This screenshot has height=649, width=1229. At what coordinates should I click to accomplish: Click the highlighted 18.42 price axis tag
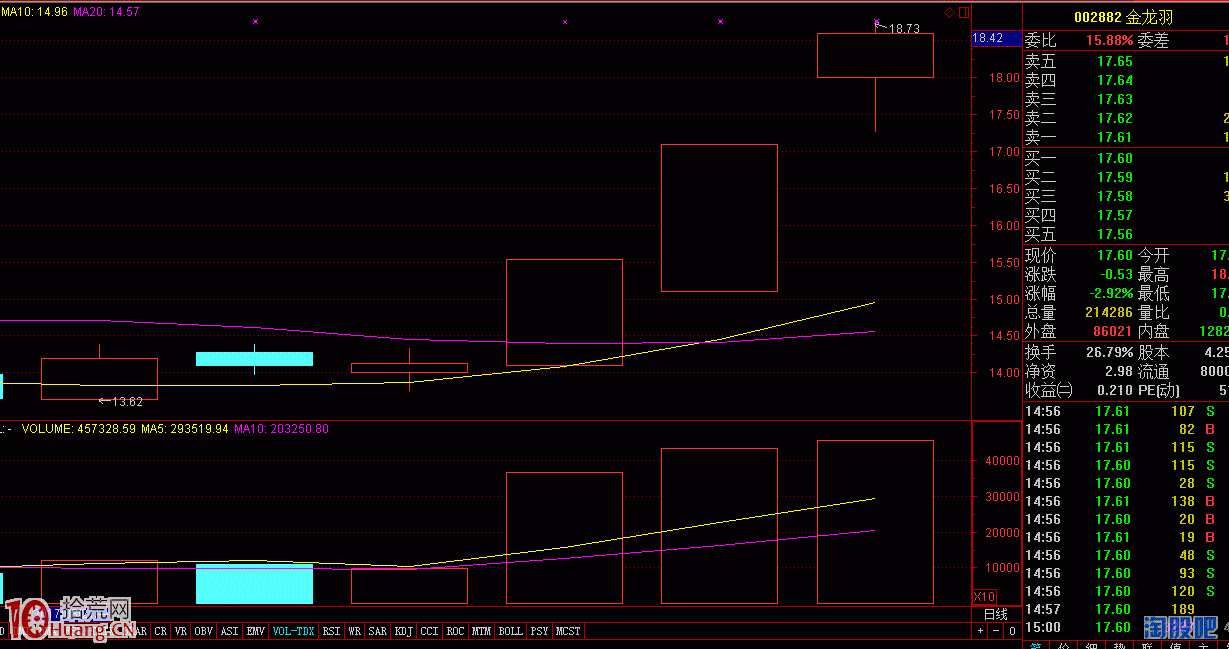[994, 38]
